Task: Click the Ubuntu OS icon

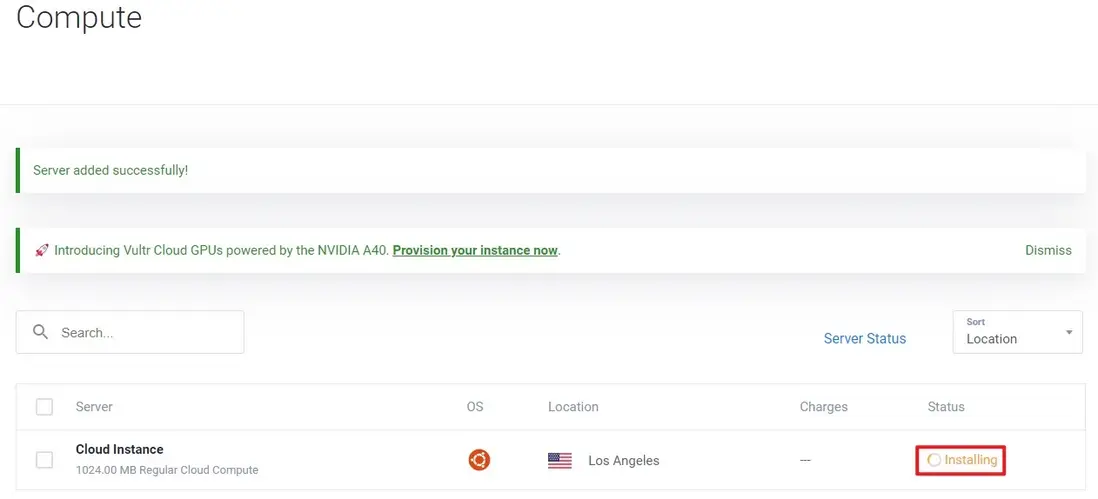Action: pos(479,460)
